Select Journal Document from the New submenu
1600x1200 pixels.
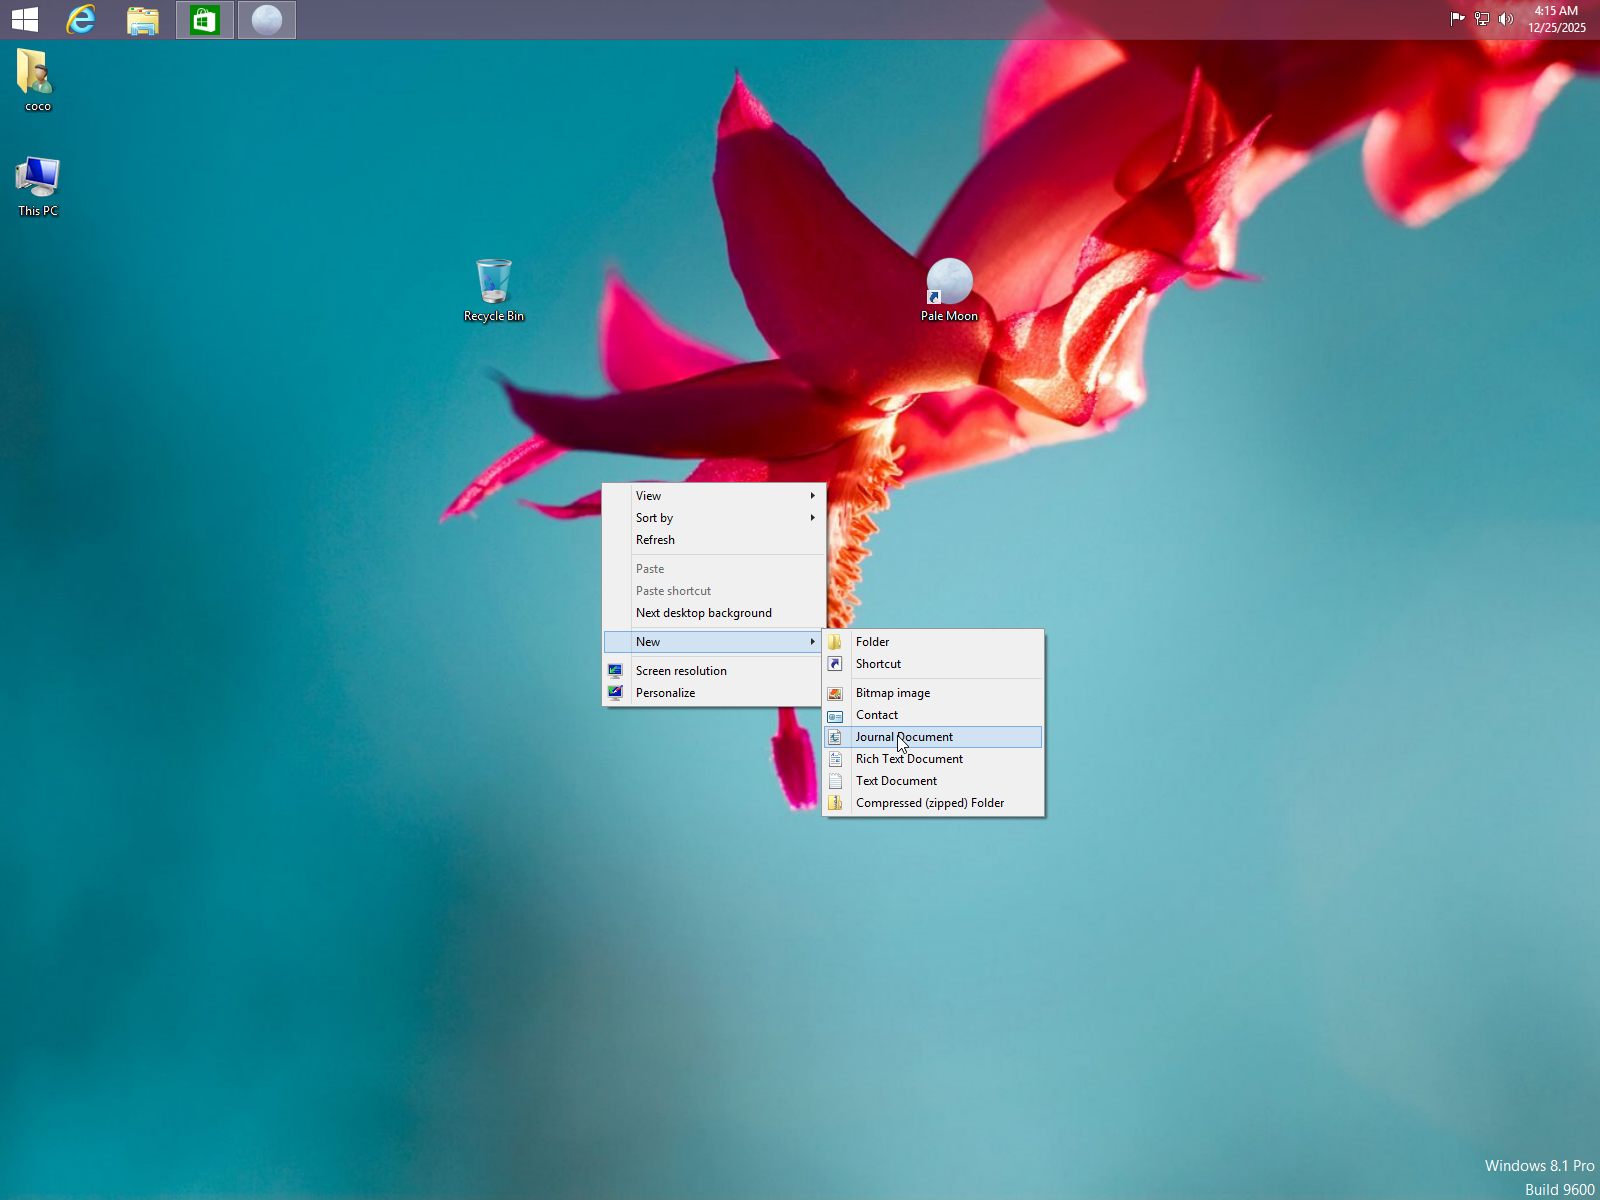pos(903,737)
